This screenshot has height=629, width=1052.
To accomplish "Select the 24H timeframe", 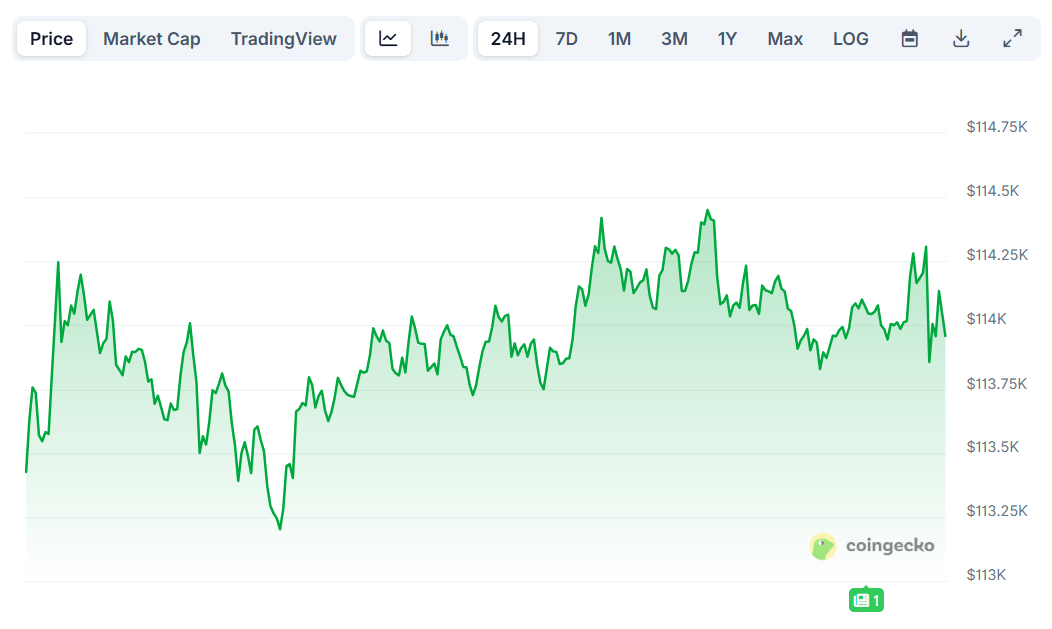I will pyautogui.click(x=507, y=37).
